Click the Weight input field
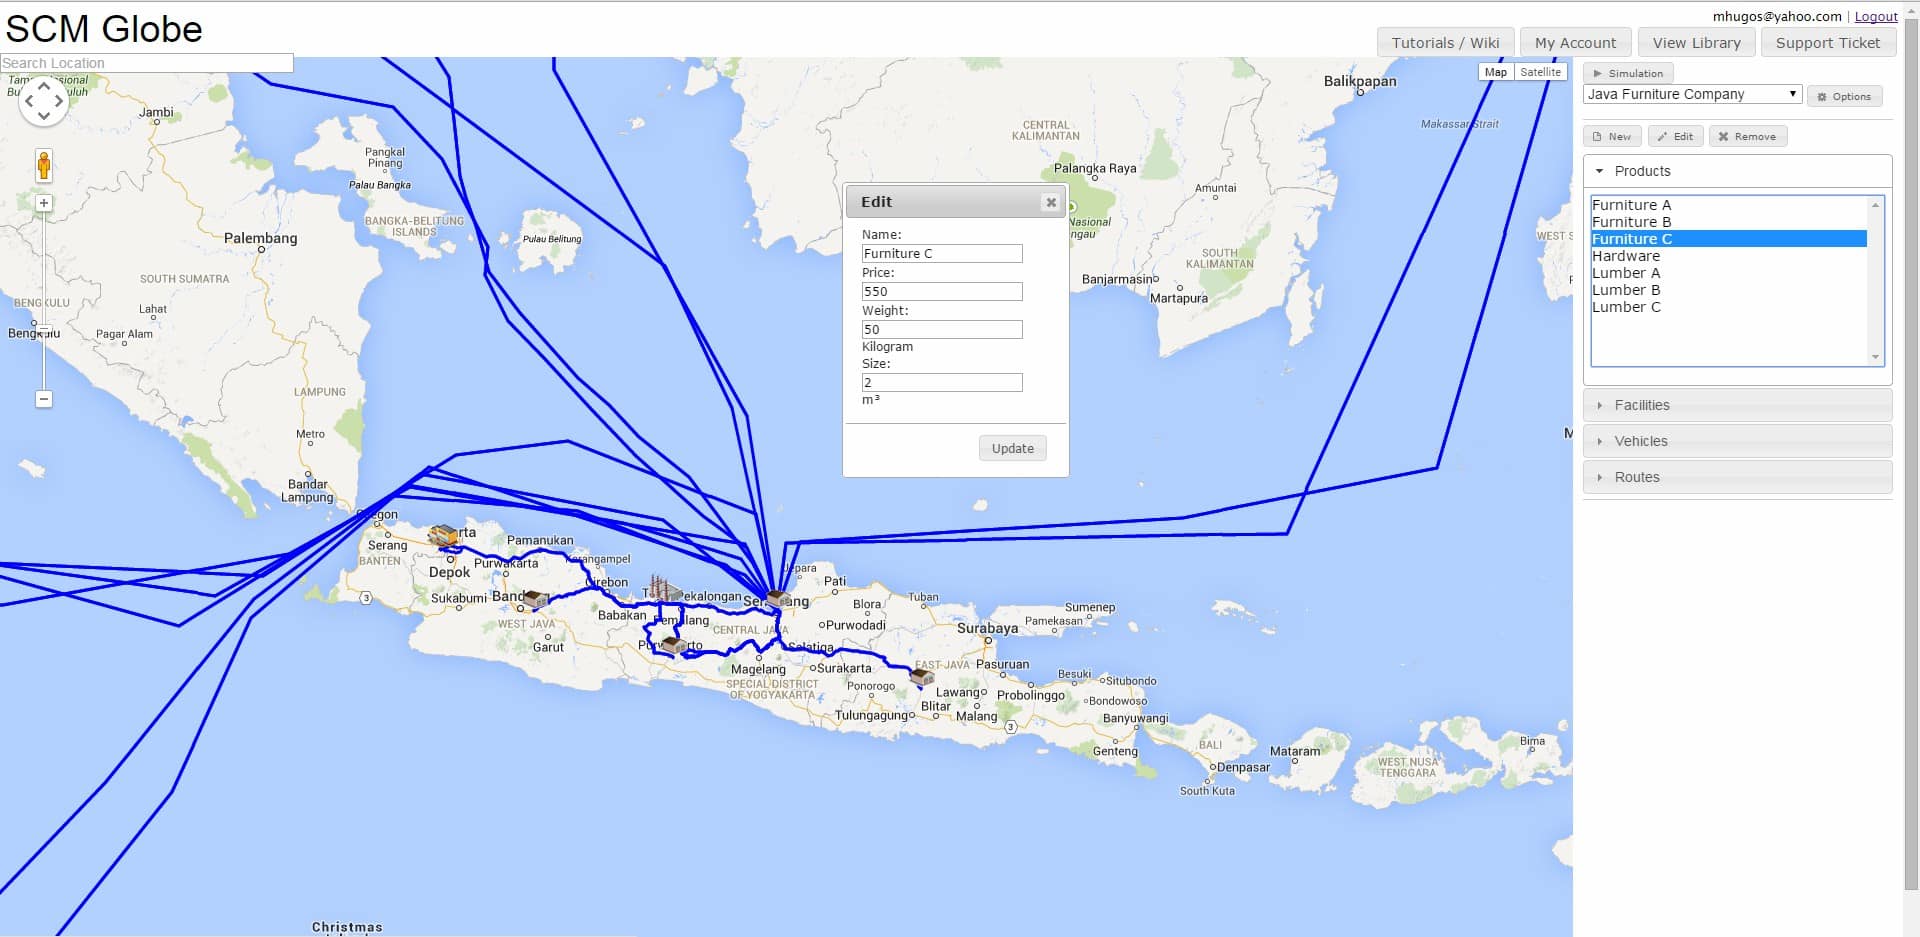This screenshot has width=1920, height=937. (942, 330)
